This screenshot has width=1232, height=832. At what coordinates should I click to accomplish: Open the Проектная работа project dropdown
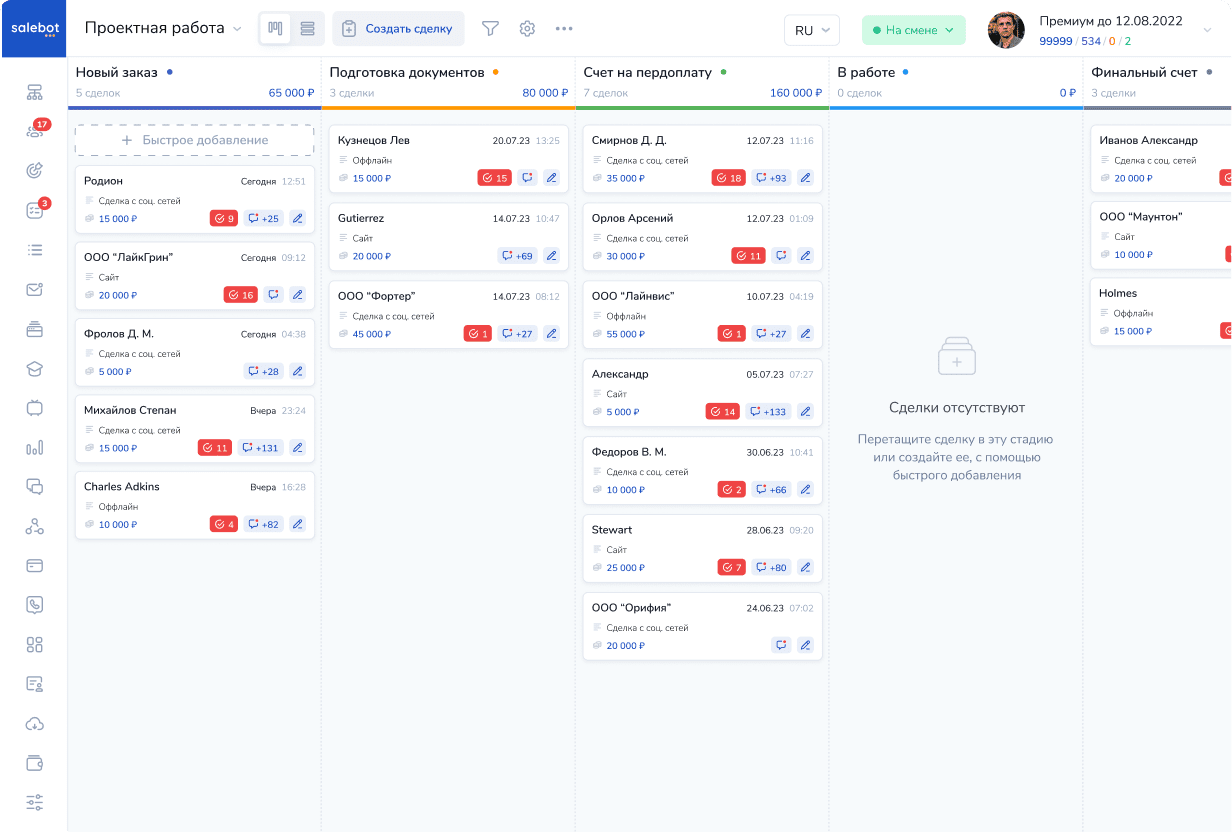pyautogui.click(x=163, y=29)
